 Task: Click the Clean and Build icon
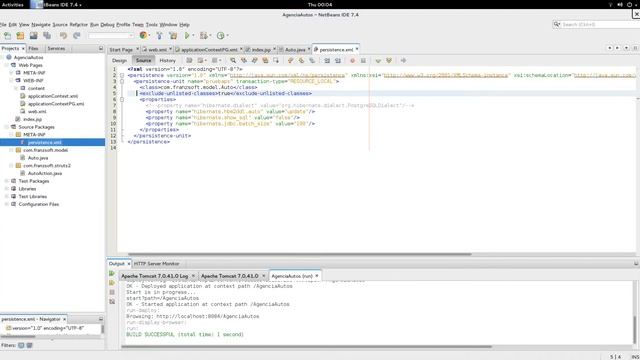tap(173, 36)
